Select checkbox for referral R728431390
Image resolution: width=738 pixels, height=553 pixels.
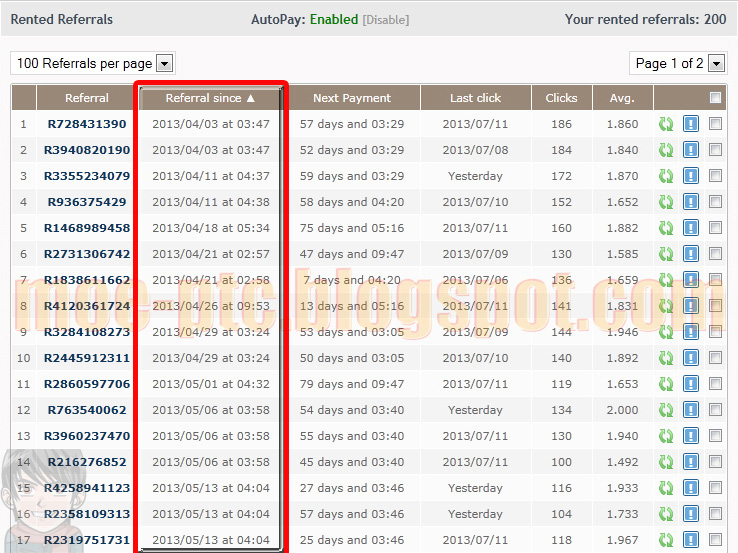[x=715, y=124]
